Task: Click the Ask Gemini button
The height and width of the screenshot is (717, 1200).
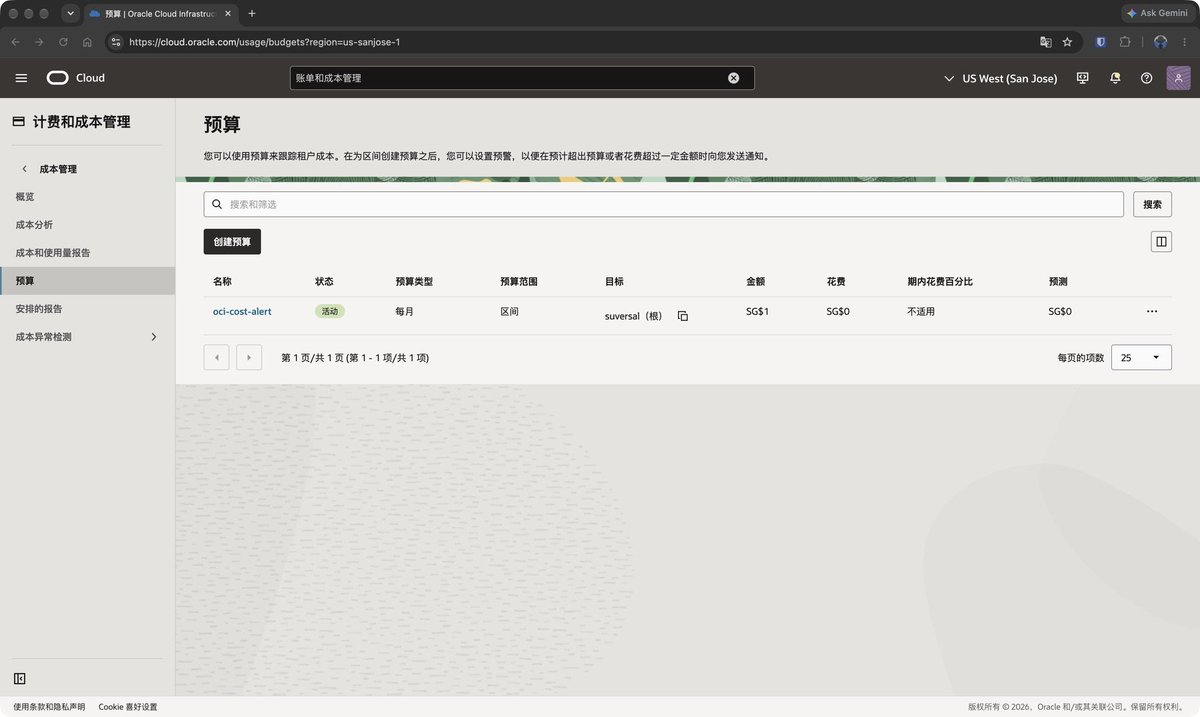Action: 1157,13
